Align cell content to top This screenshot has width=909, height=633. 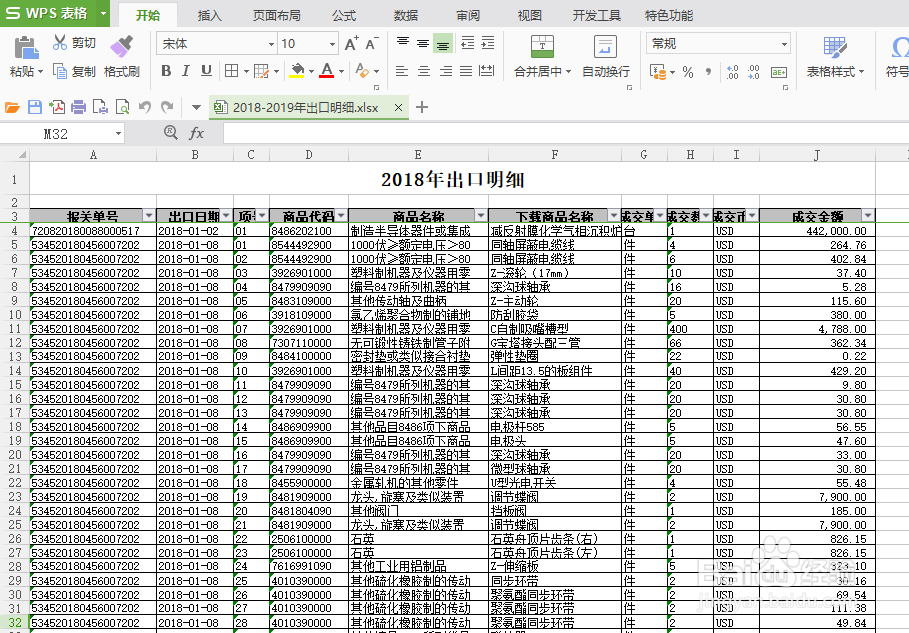point(403,43)
